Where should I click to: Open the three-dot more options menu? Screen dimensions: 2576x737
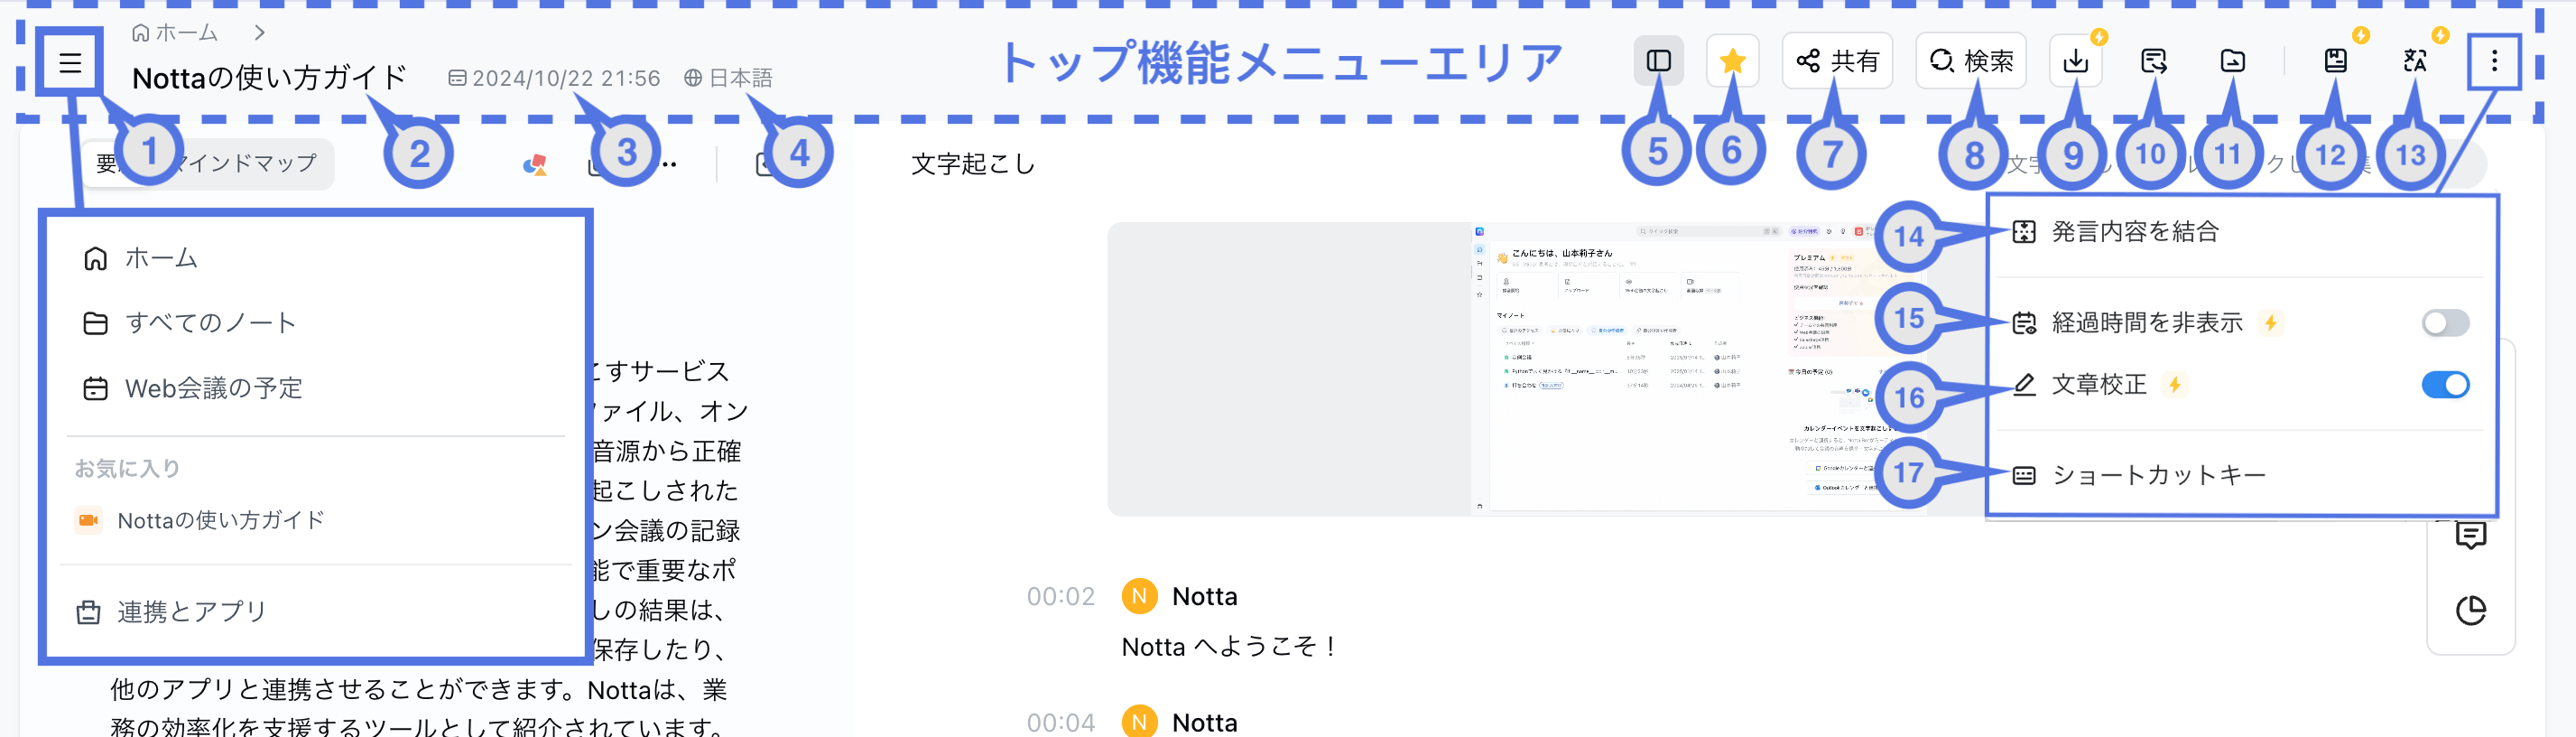[2494, 61]
